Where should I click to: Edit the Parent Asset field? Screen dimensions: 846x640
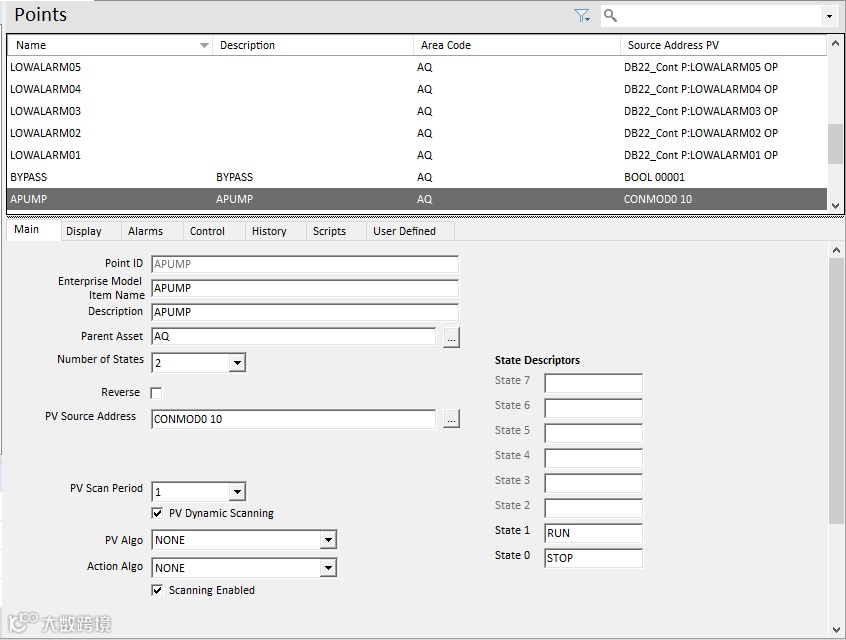point(293,336)
